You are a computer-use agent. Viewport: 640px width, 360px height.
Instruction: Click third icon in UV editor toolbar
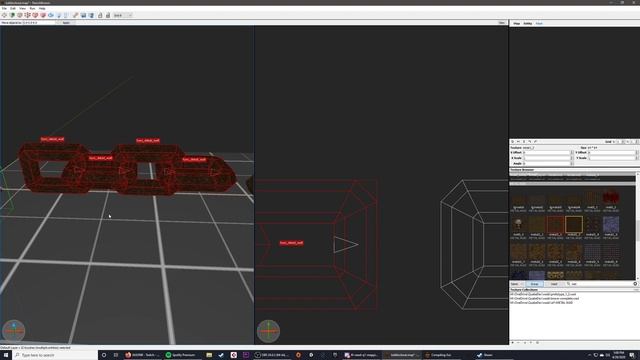(524, 142)
